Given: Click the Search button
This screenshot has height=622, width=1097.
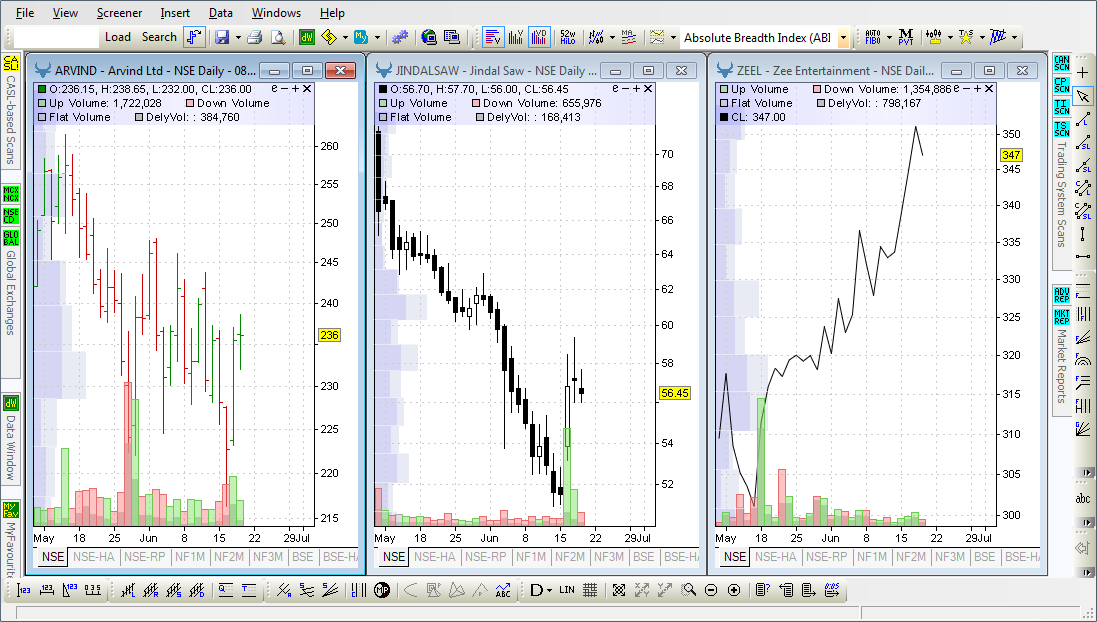Looking at the screenshot, I should coord(159,37).
